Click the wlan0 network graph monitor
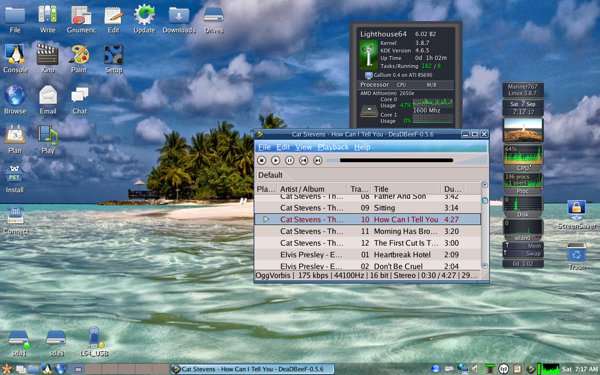Image resolution: width=600 pixels, height=375 pixels. click(x=523, y=229)
